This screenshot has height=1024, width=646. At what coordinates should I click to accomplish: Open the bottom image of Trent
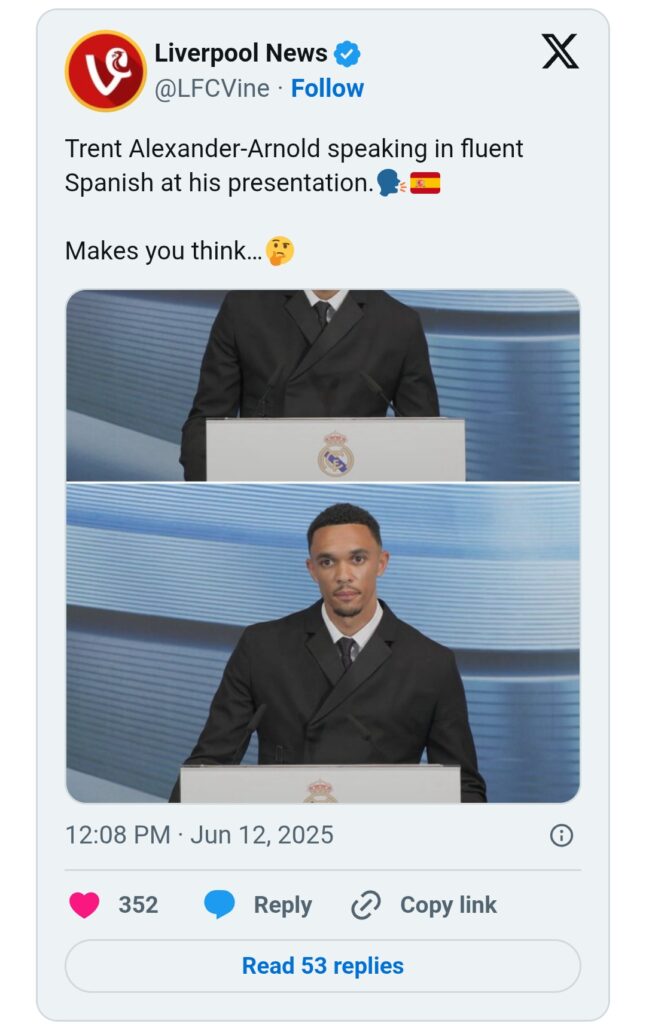pos(323,643)
